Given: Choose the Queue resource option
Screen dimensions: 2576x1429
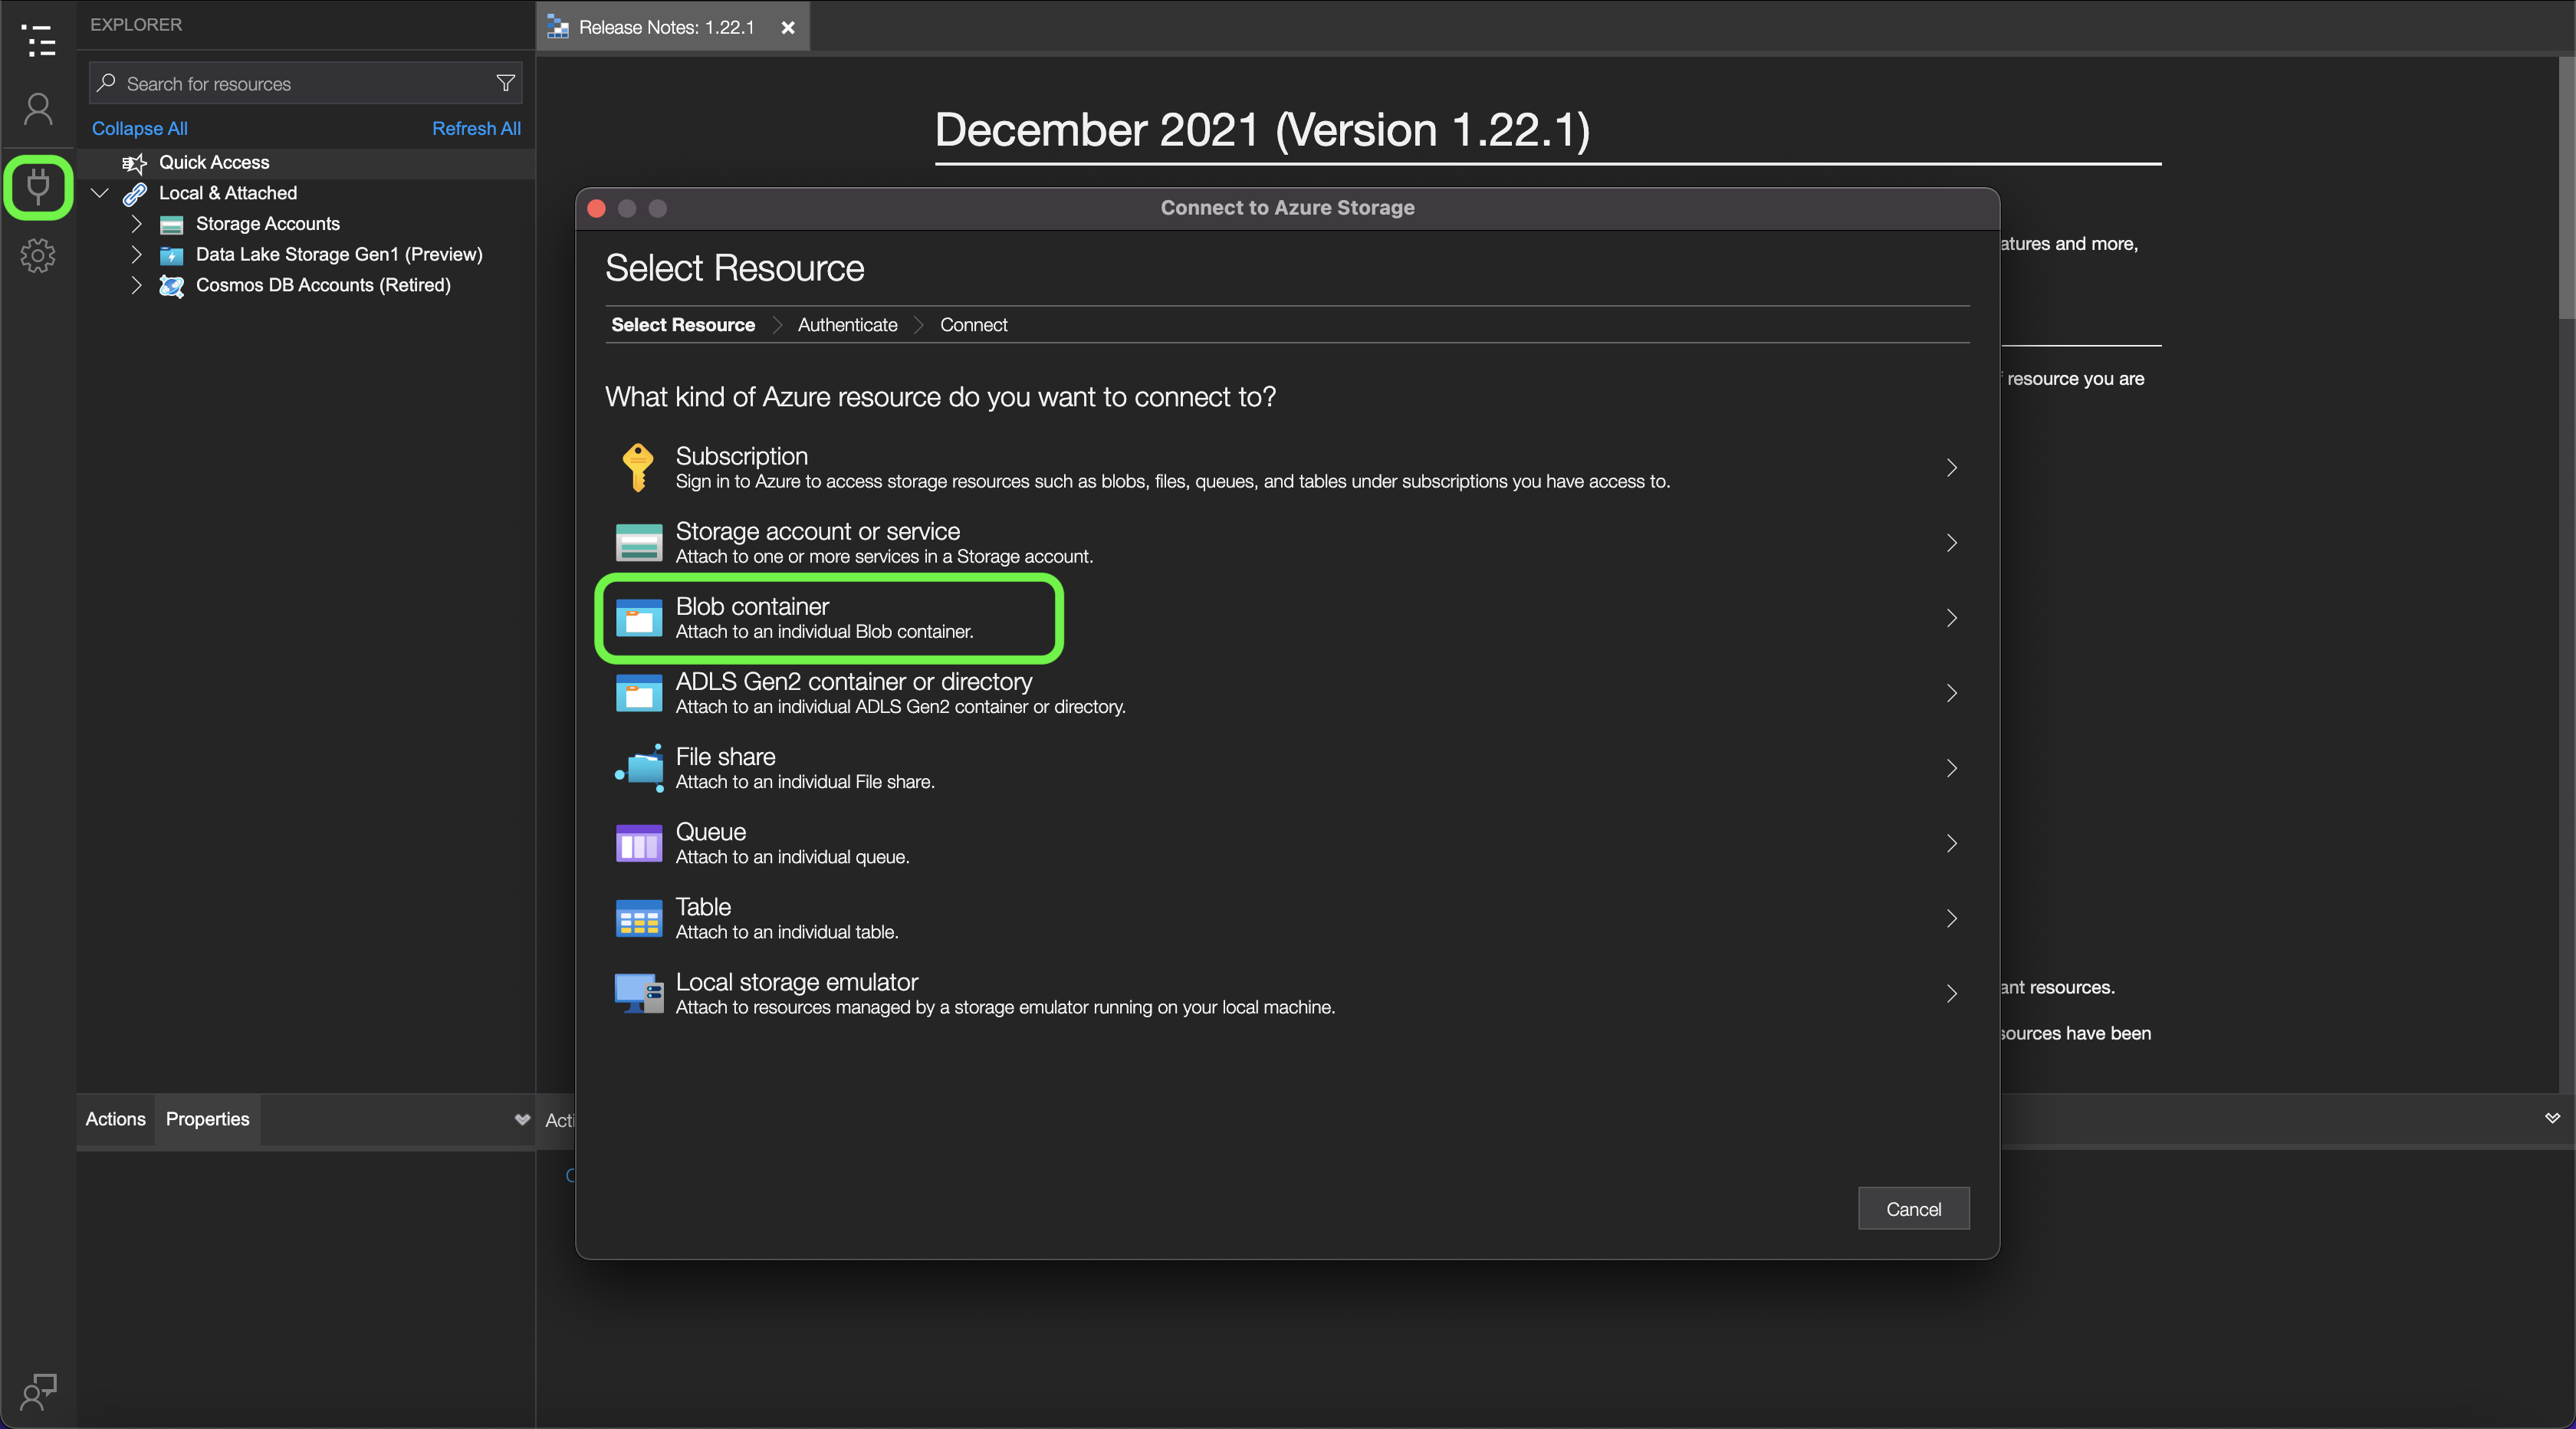Looking at the screenshot, I should pyautogui.click(x=1284, y=843).
